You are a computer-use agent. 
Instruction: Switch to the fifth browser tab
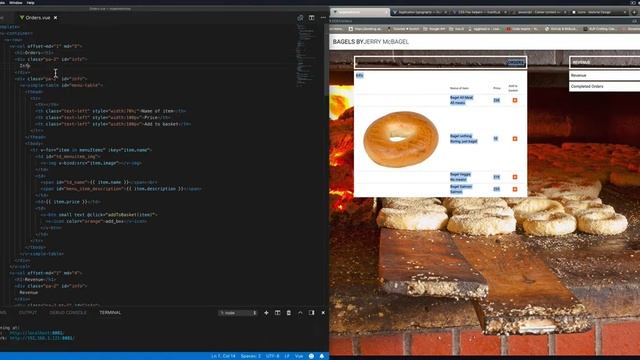[599, 12]
